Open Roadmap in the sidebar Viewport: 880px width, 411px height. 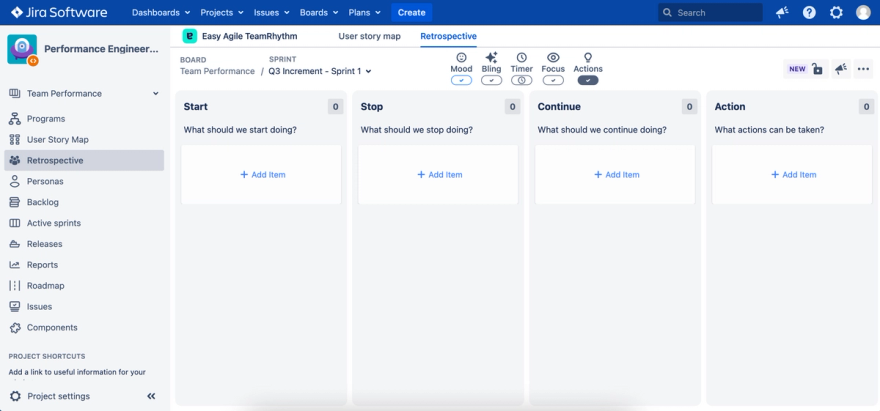pyautogui.click(x=84, y=285)
